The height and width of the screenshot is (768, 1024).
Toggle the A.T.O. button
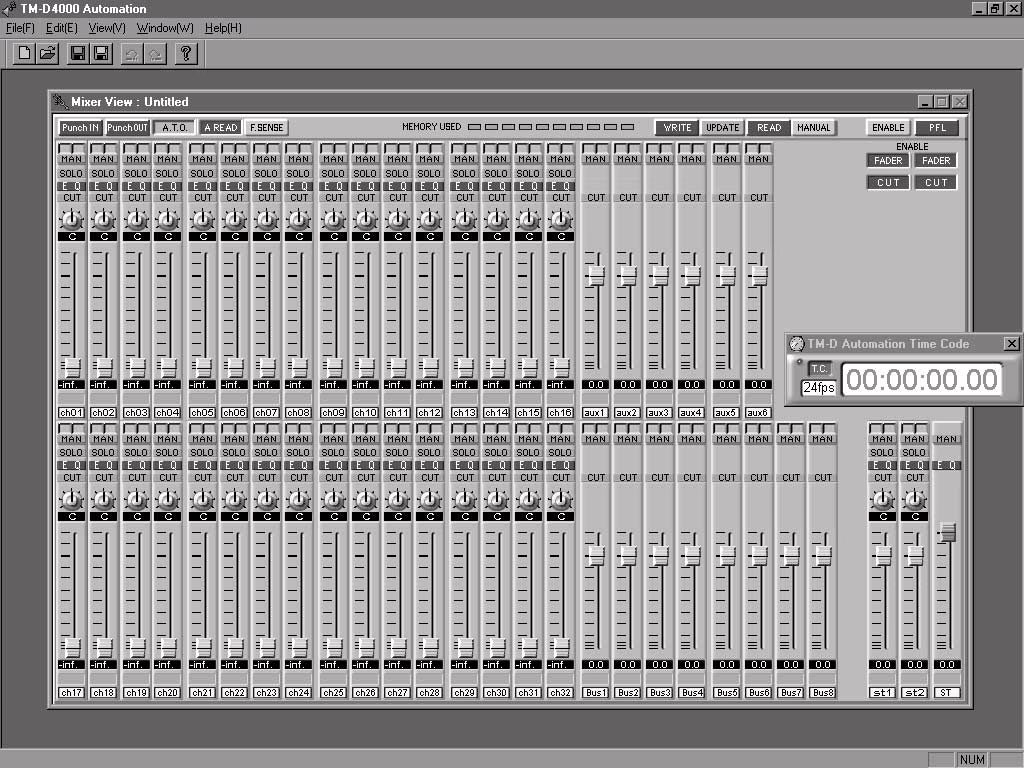[174, 127]
